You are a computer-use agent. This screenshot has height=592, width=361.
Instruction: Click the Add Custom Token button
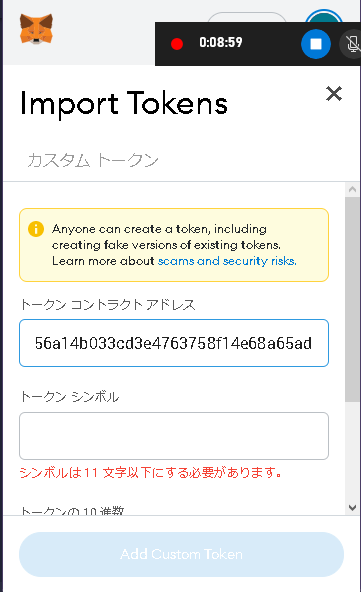(x=181, y=554)
